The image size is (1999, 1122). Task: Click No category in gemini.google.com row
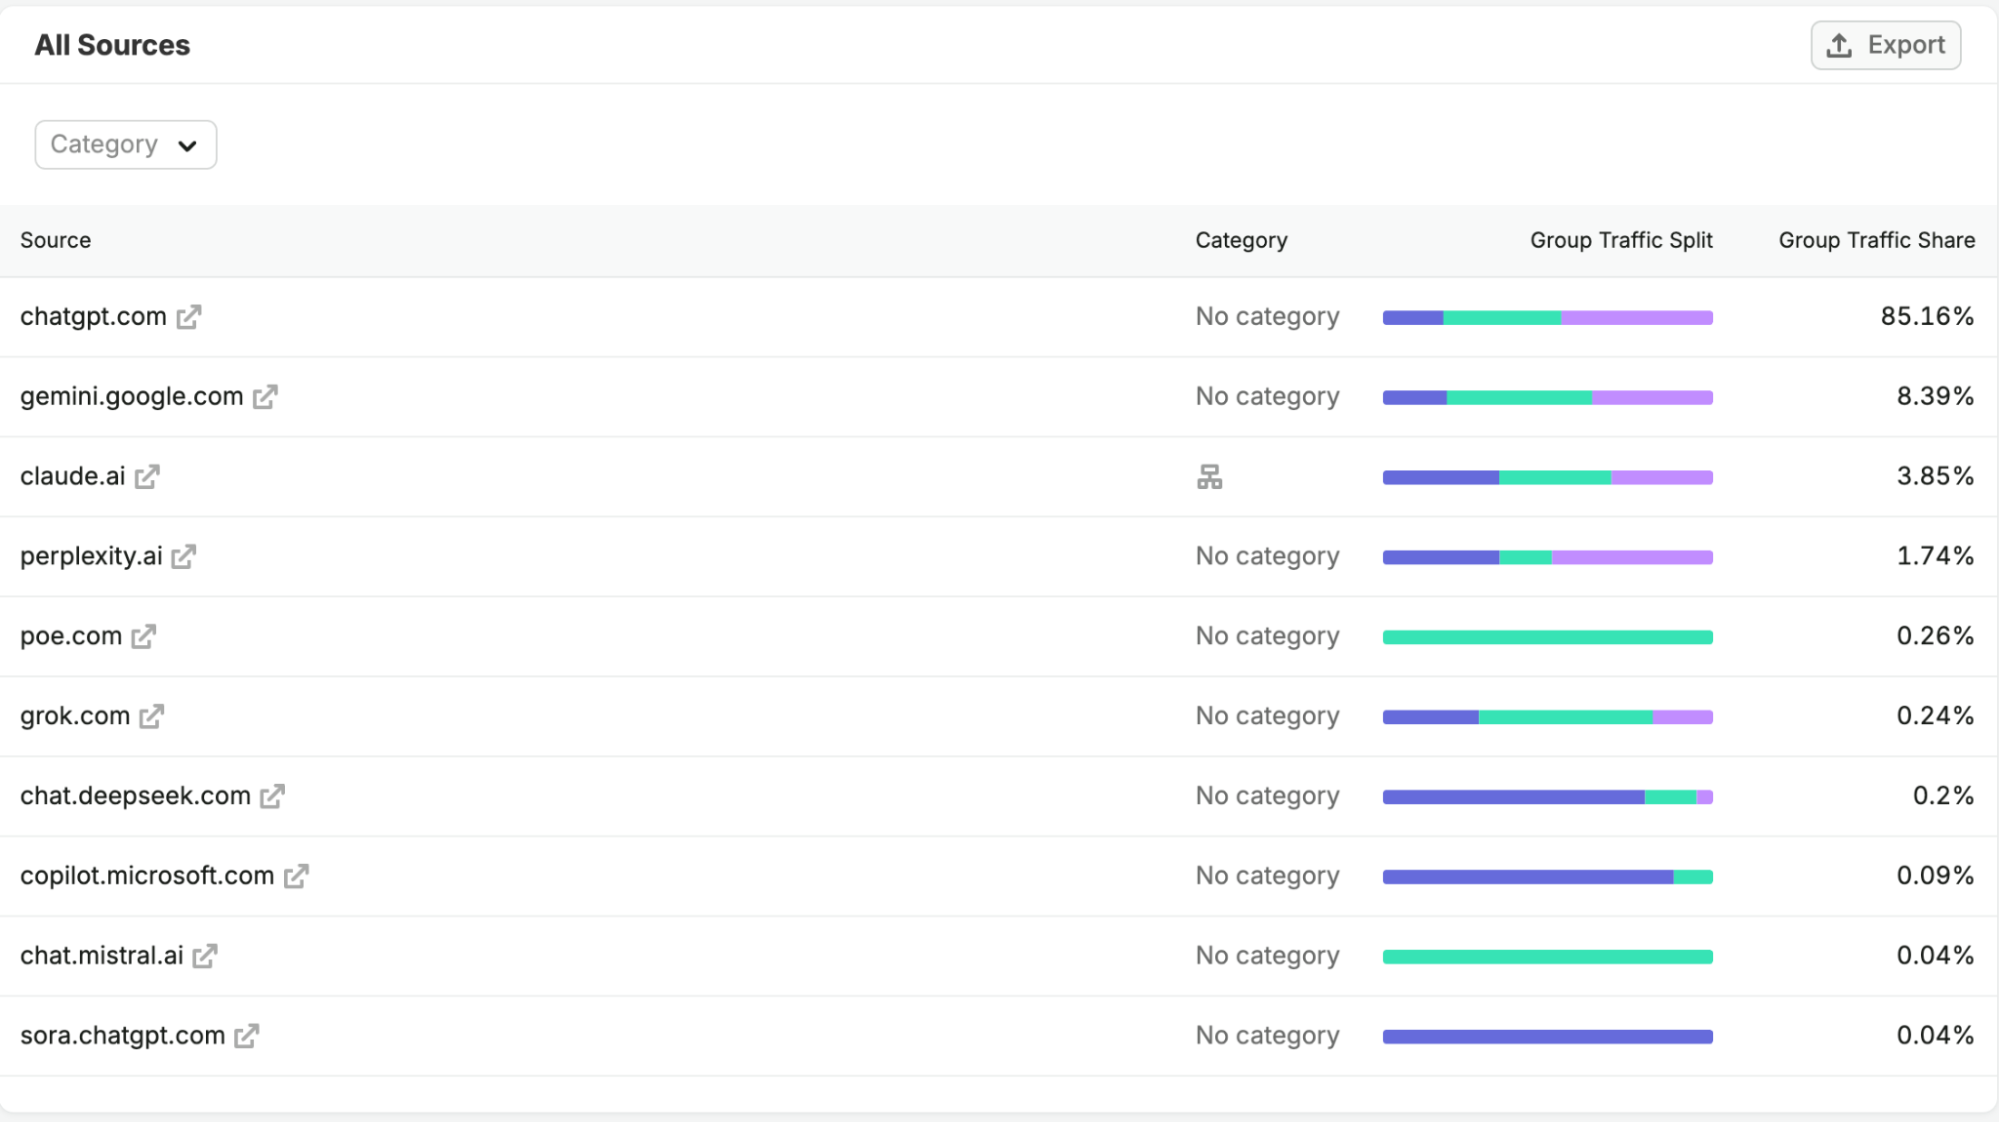pyautogui.click(x=1267, y=397)
